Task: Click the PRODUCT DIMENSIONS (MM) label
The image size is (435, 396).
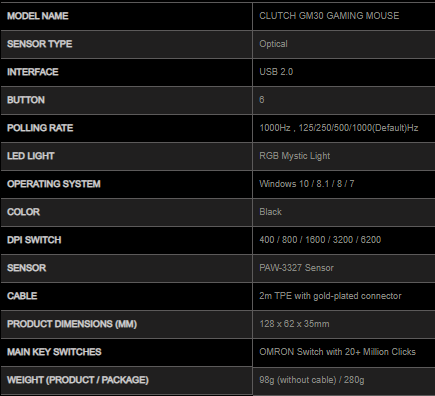Action: click(x=72, y=324)
